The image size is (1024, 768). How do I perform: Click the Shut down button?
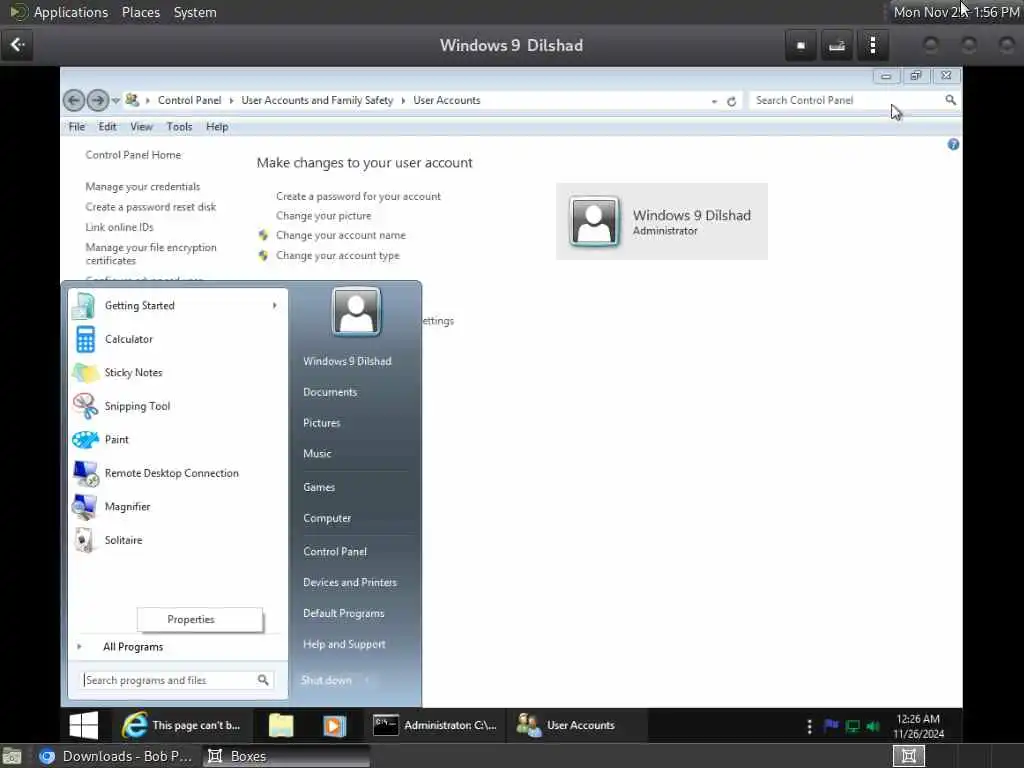click(x=326, y=680)
